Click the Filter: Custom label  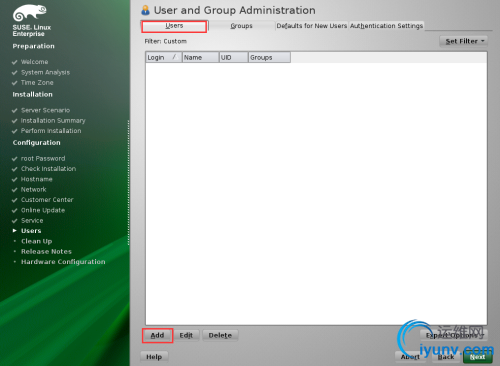[x=165, y=41]
